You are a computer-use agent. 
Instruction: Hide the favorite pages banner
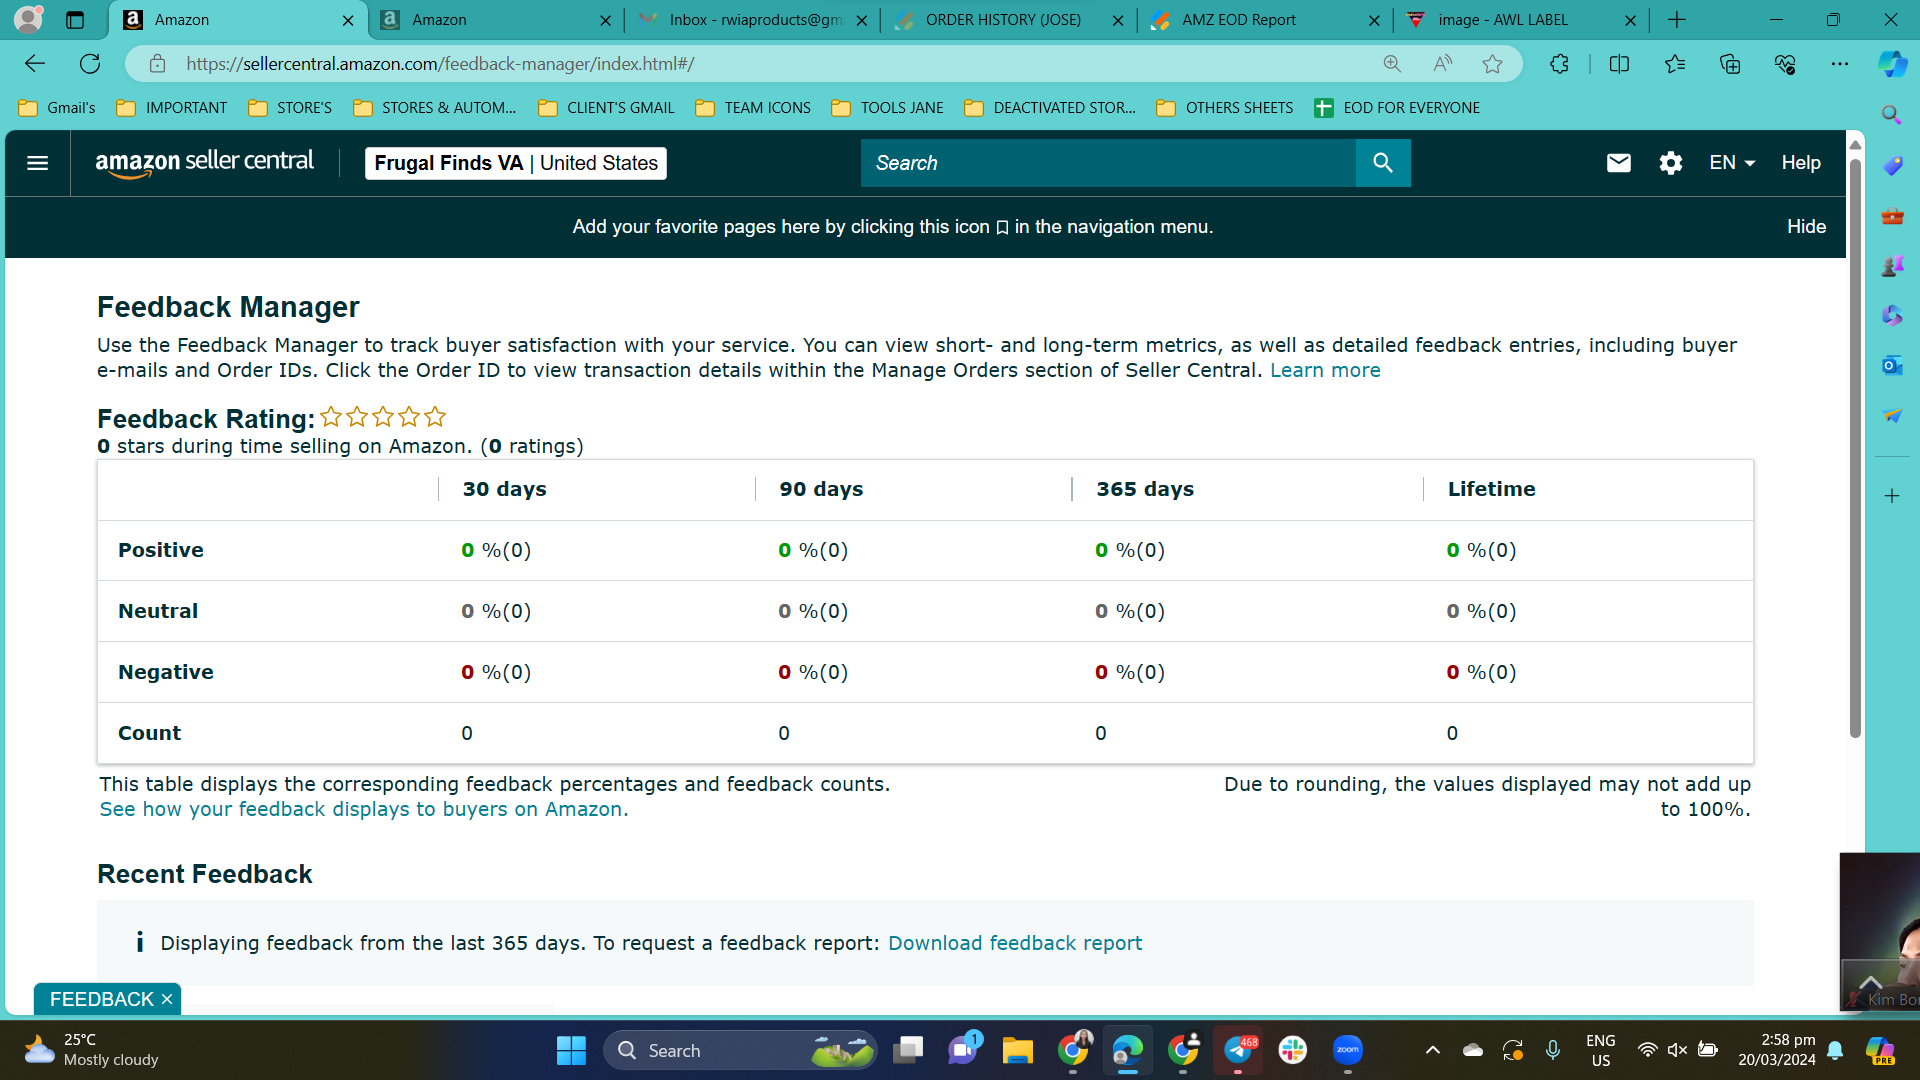1806,227
